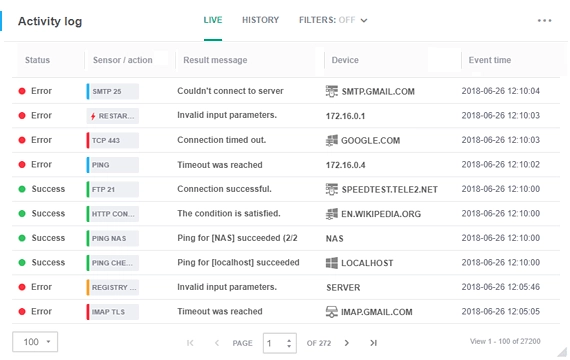
Task: Select the GOOGLE.COM device name
Action: [370, 140]
